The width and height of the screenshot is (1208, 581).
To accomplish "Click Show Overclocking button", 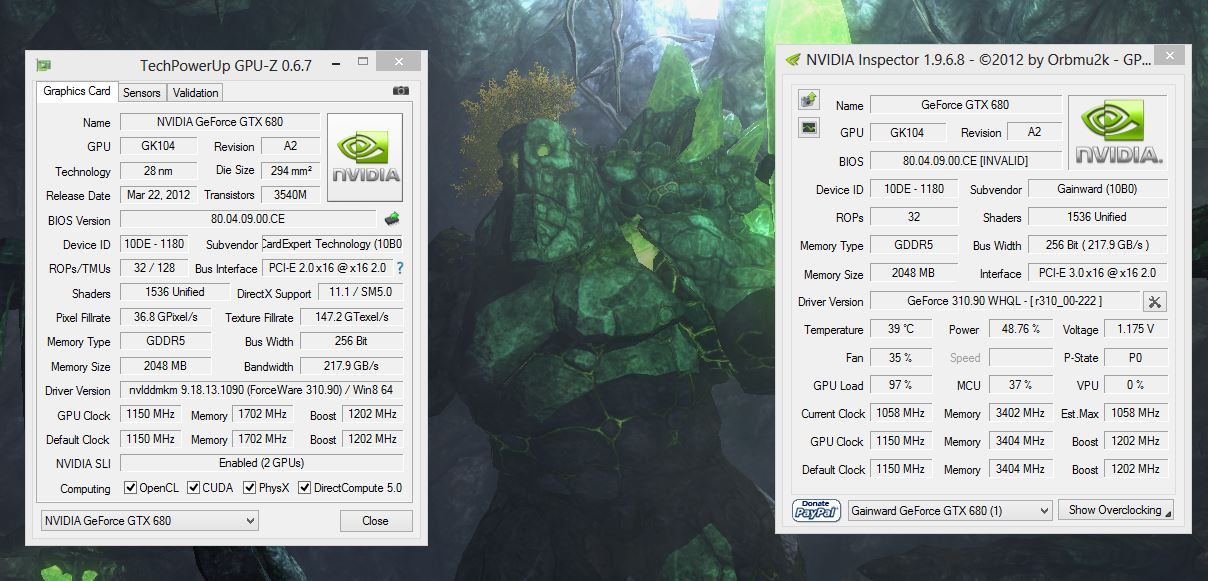I will 1115,510.
